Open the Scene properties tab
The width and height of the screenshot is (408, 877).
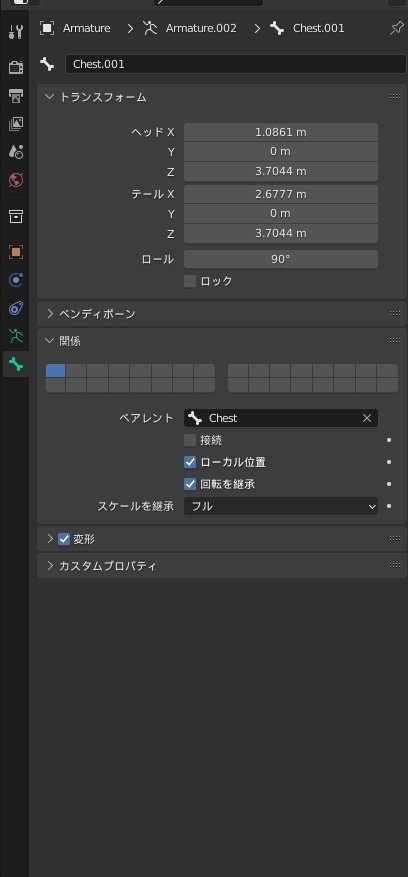point(16,152)
